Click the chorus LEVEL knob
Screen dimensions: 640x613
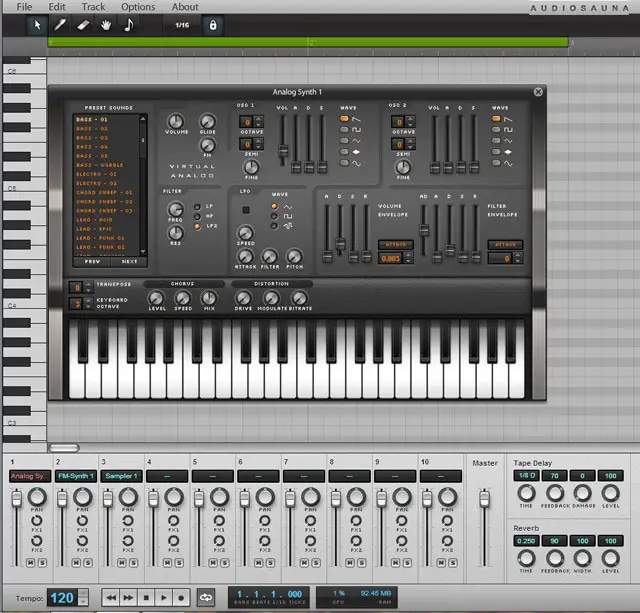(x=156, y=298)
